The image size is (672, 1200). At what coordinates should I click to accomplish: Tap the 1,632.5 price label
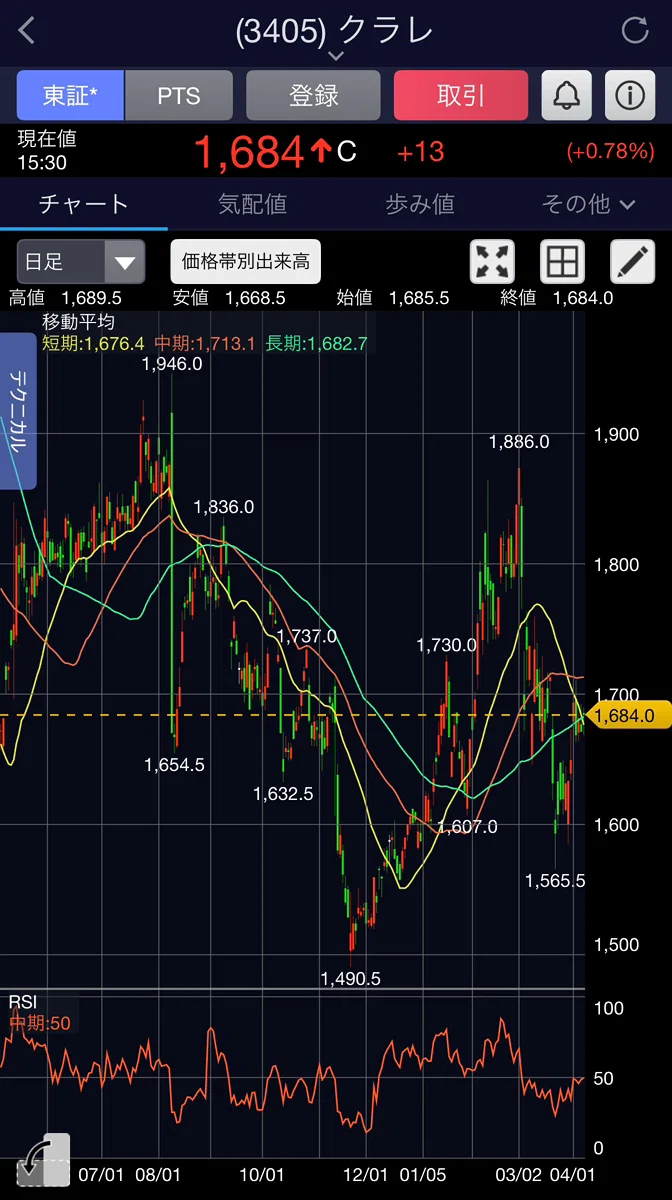[x=283, y=794]
